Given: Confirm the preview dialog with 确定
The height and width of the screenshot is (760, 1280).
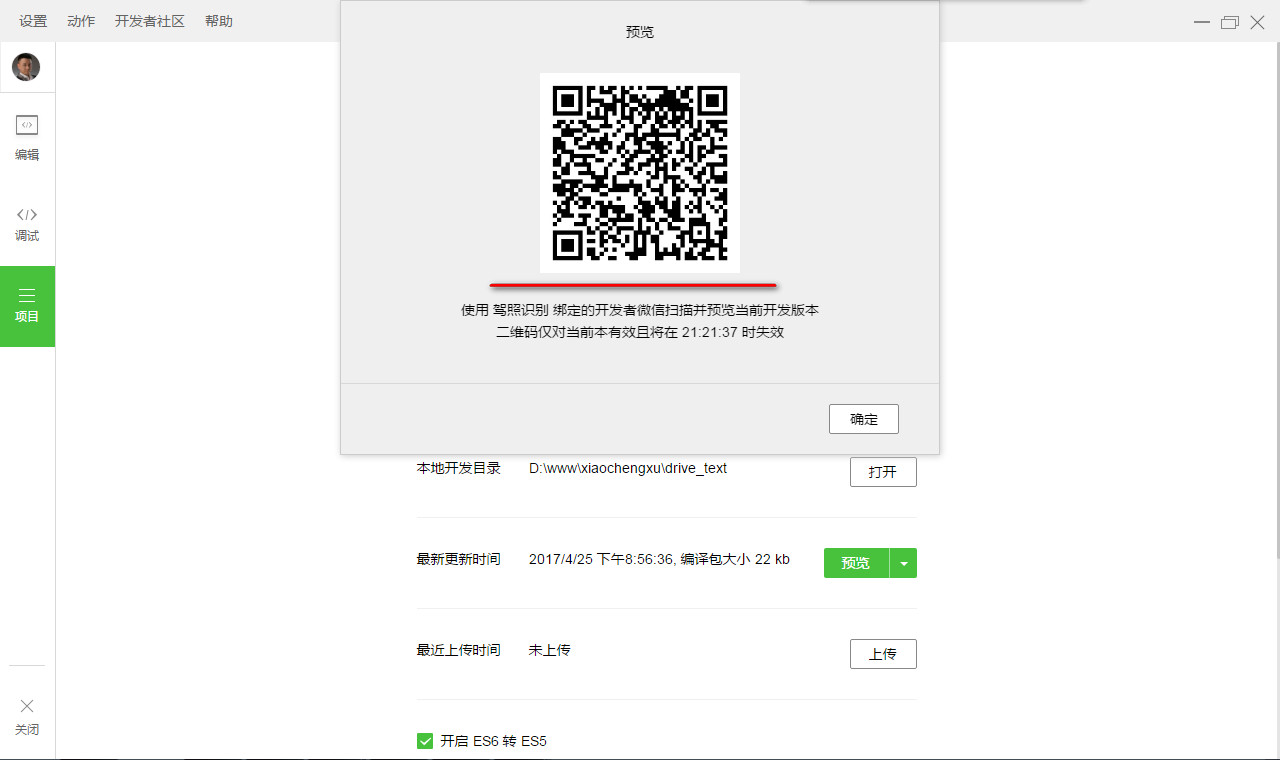Looking at the screenshot, I should pyautogui.click(x=864, y=419).
